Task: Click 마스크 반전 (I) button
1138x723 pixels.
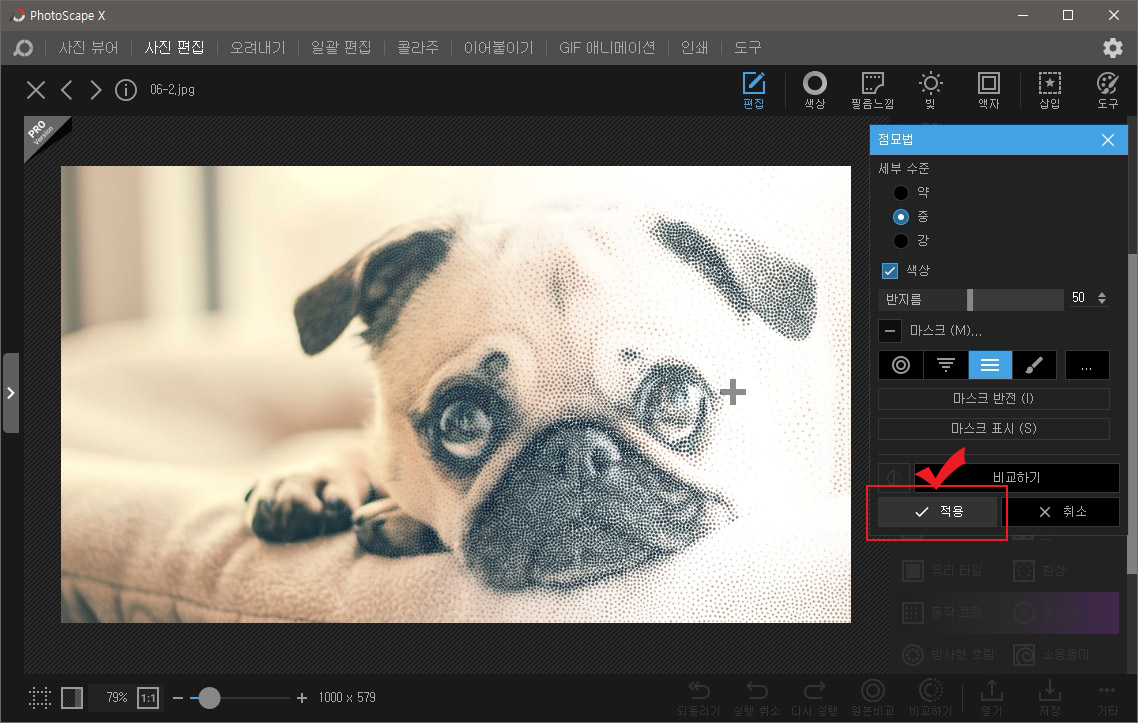Action: coord(994,399)
